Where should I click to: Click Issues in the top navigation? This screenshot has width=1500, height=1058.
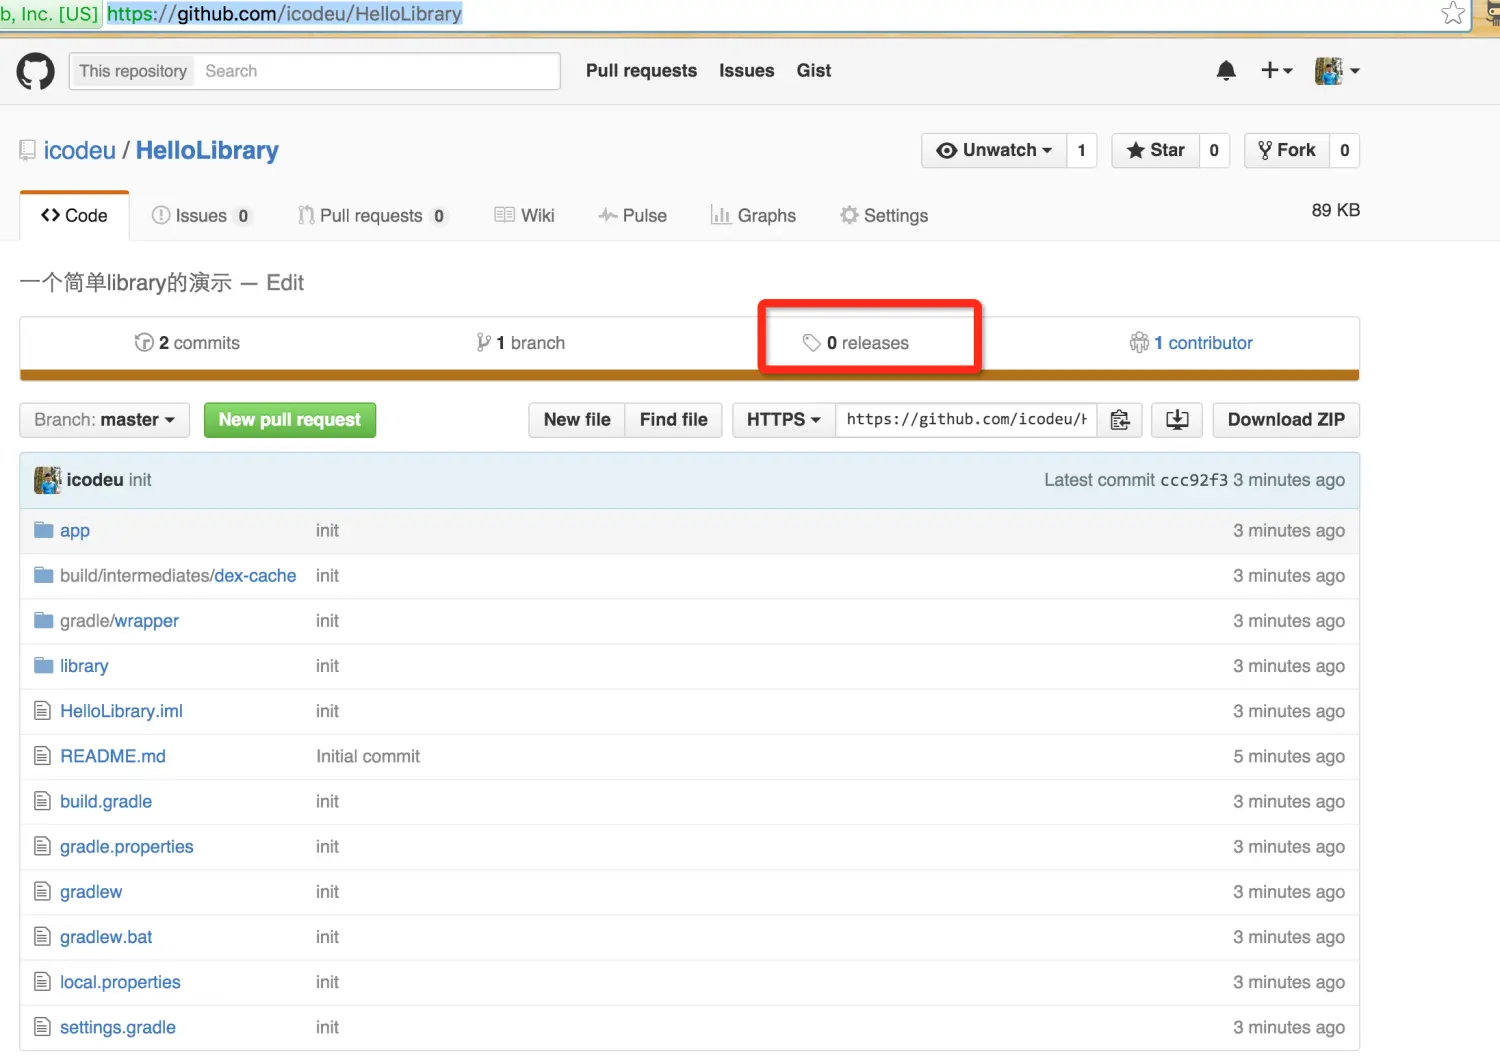click(747, 71)
